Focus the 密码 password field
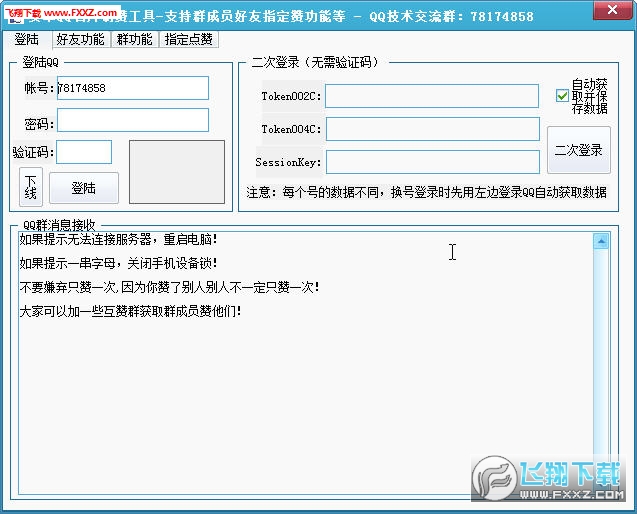Viewport: 637px width, 514px height. click(133, 120)
